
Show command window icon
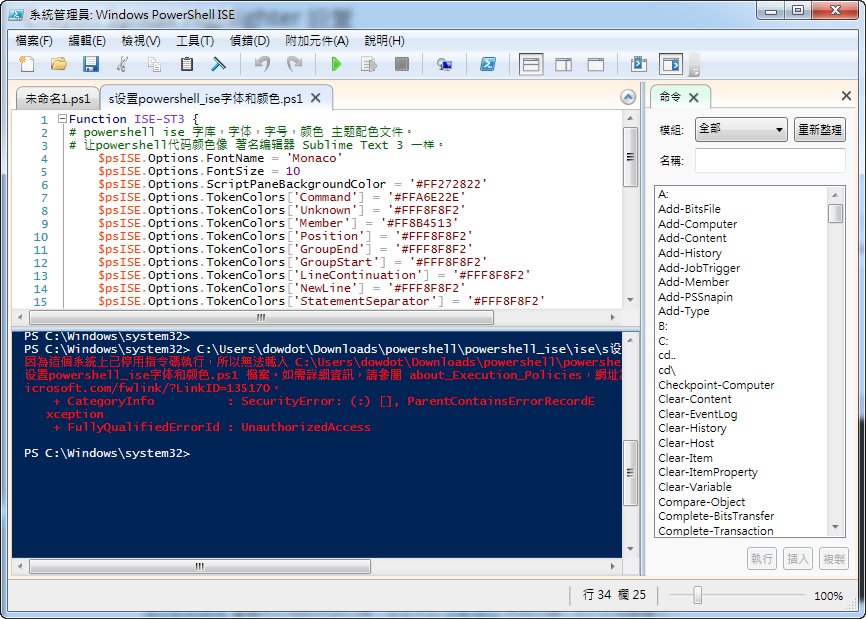[638, 65]
